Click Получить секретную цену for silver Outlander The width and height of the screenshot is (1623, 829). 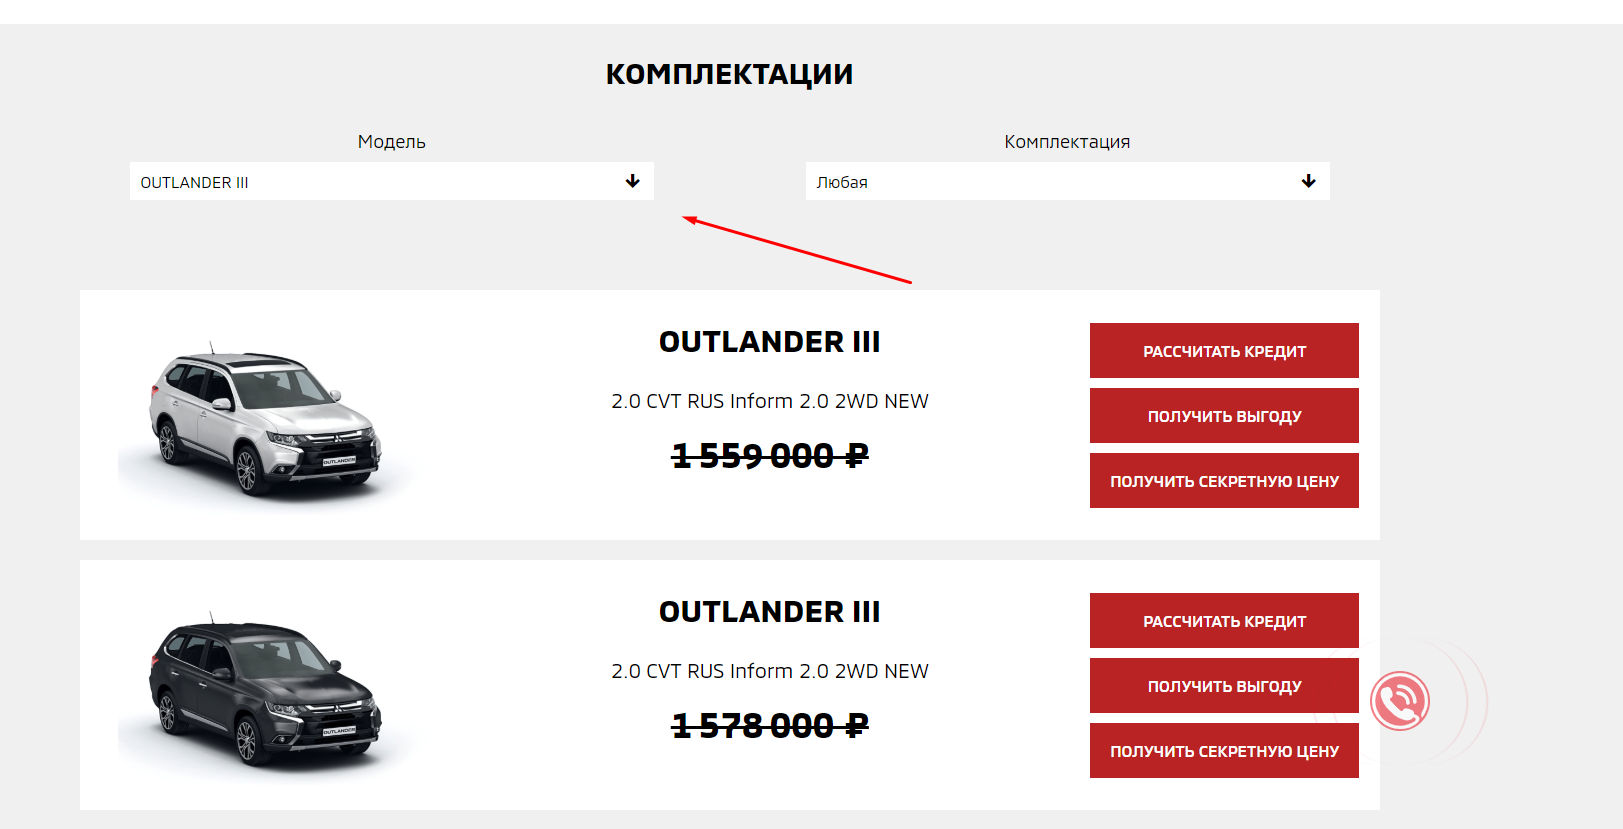(x=1224, y=481)
